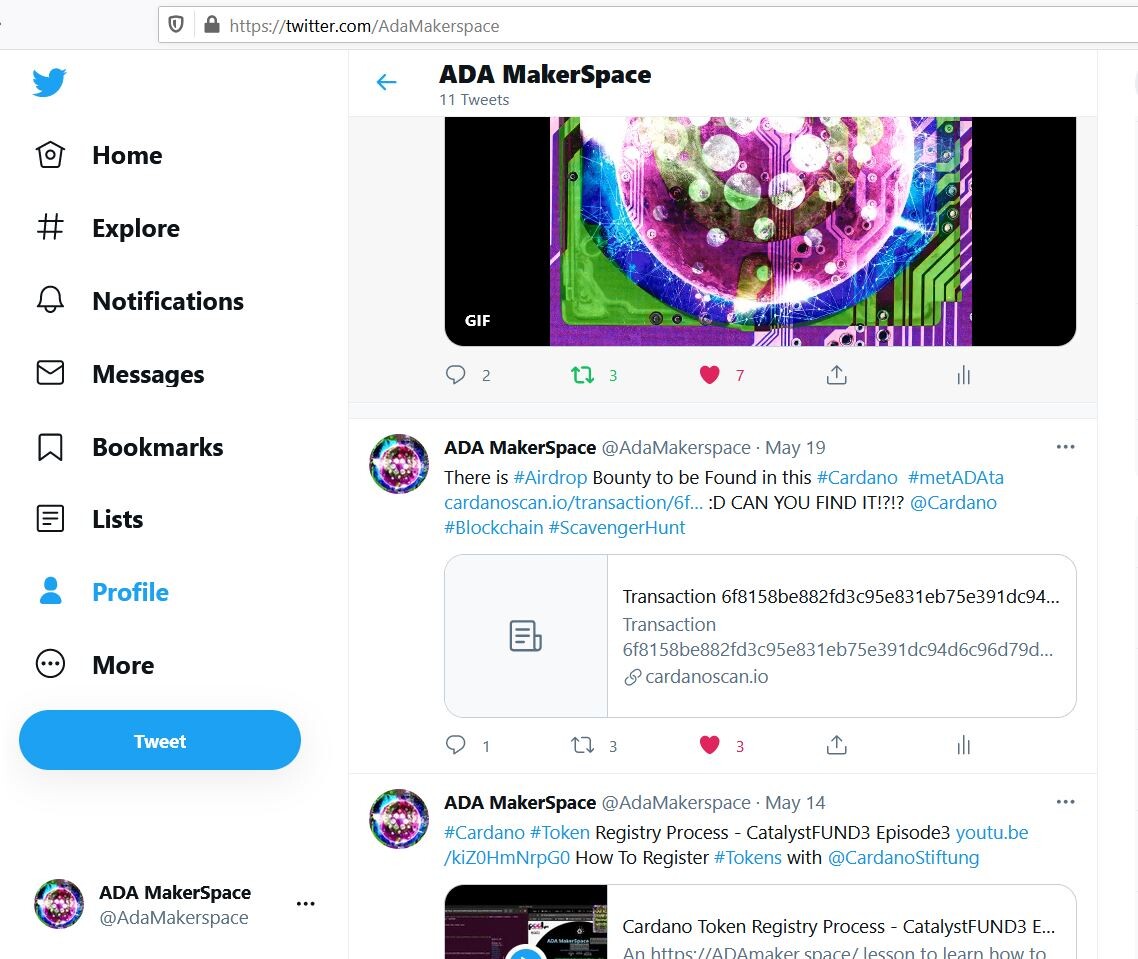Open the @CardanoStiftung mention

[903, 857]
